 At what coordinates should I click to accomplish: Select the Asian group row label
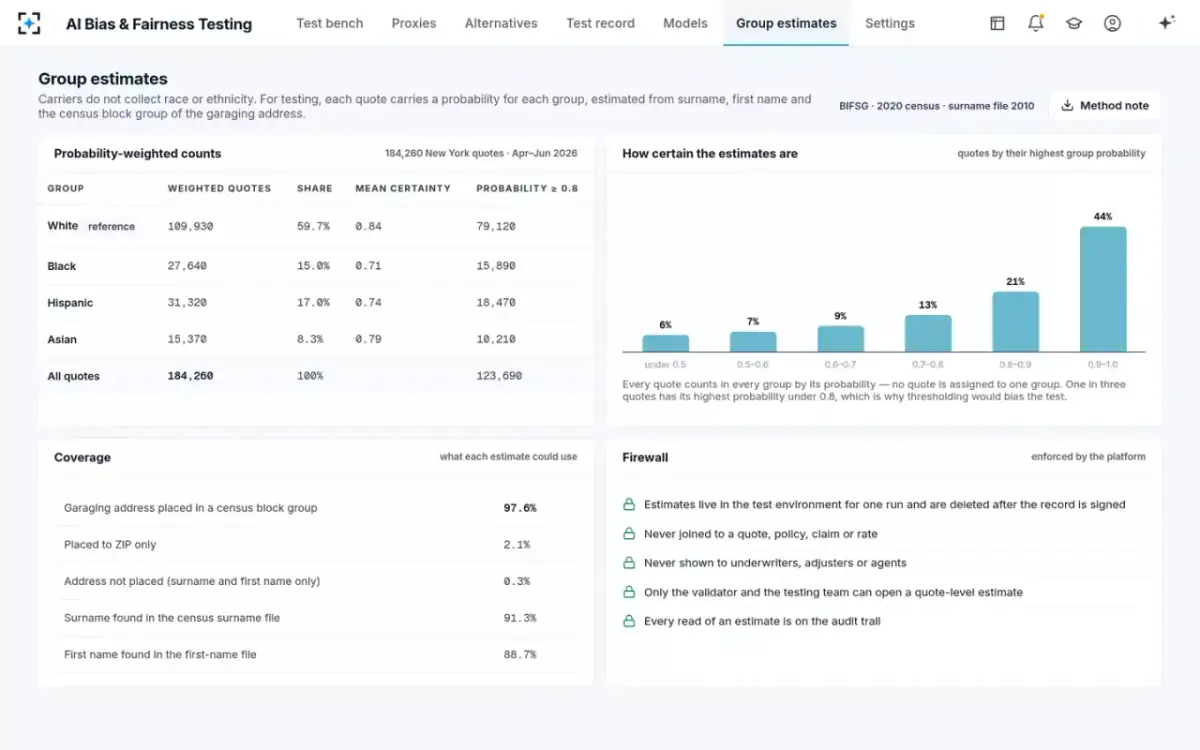tap(62, 339)
